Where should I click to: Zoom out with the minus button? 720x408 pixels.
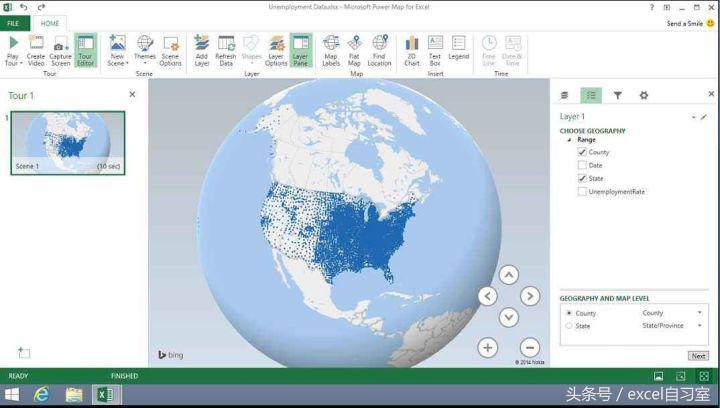pyautogui.click(x=530, y=347)
